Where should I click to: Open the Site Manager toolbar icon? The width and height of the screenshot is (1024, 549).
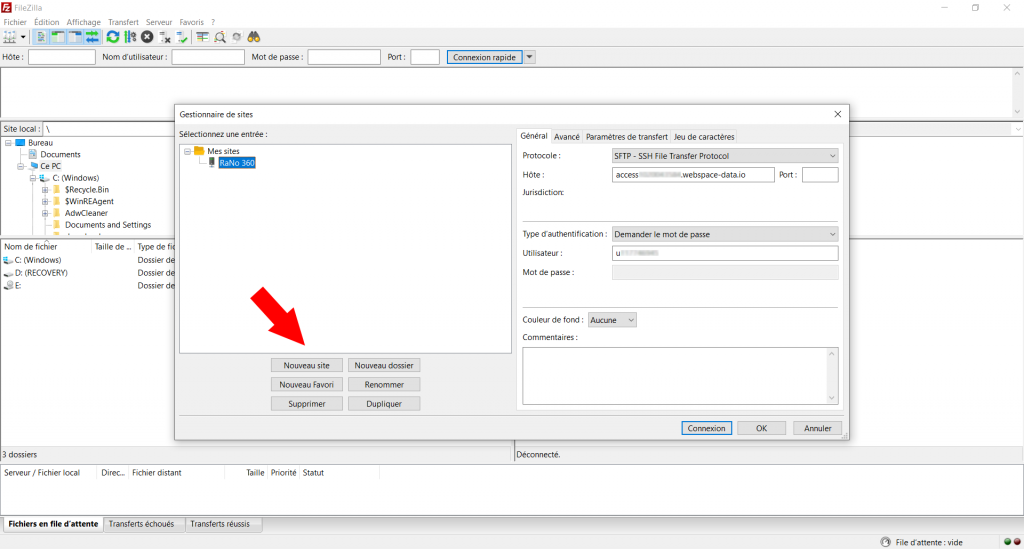pyautogui.click(x=11, y=37)
